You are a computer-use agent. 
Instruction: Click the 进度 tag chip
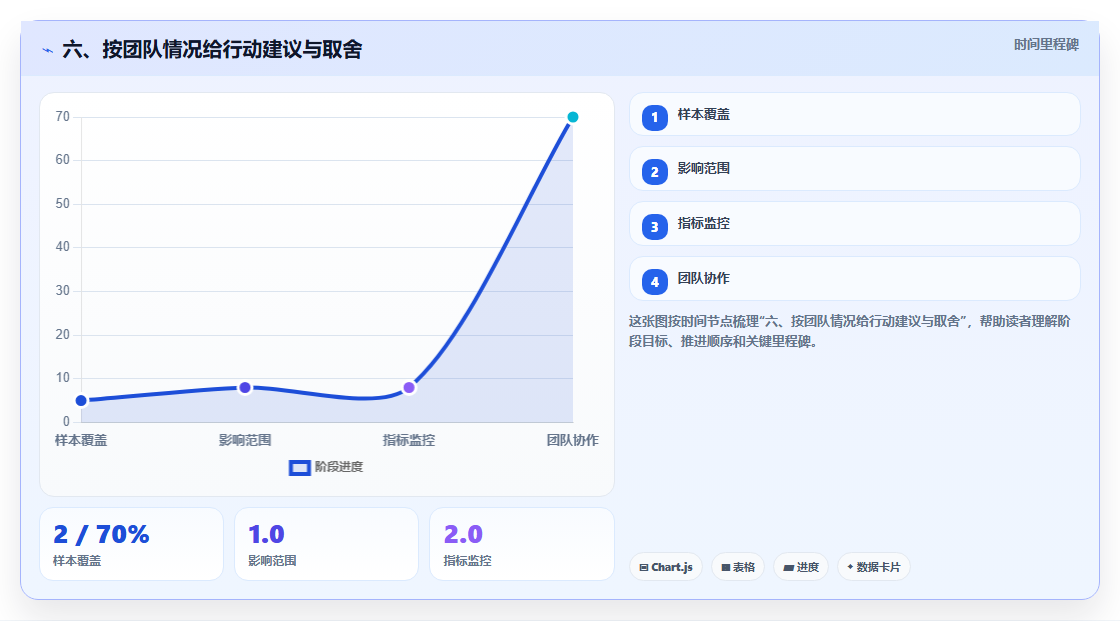[x=801, y=567]
